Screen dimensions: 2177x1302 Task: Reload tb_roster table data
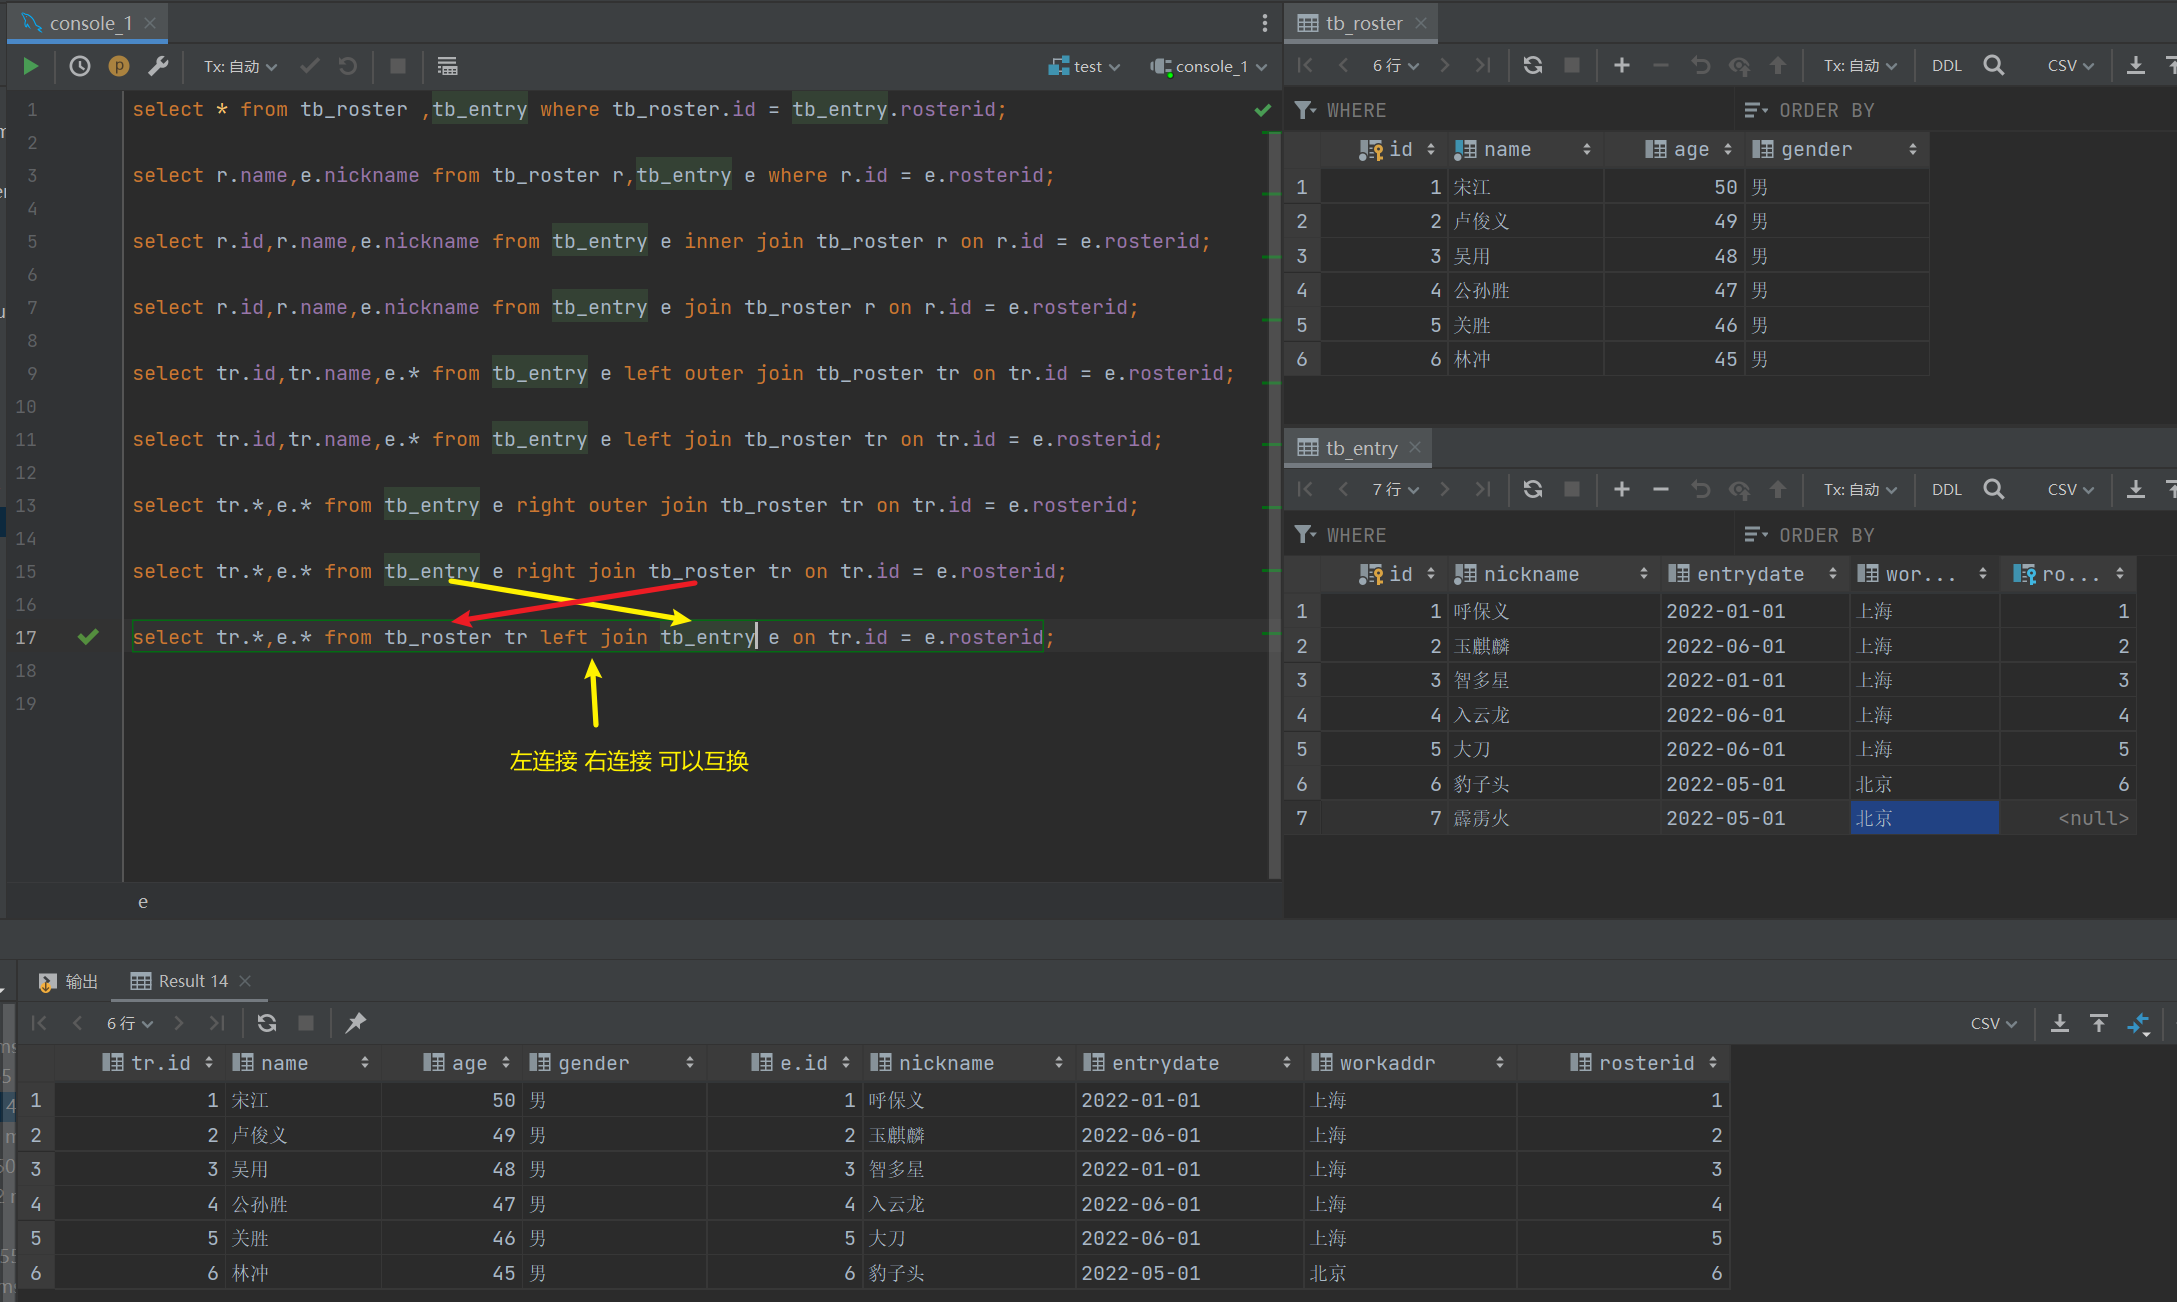(x=1532, y=65)
